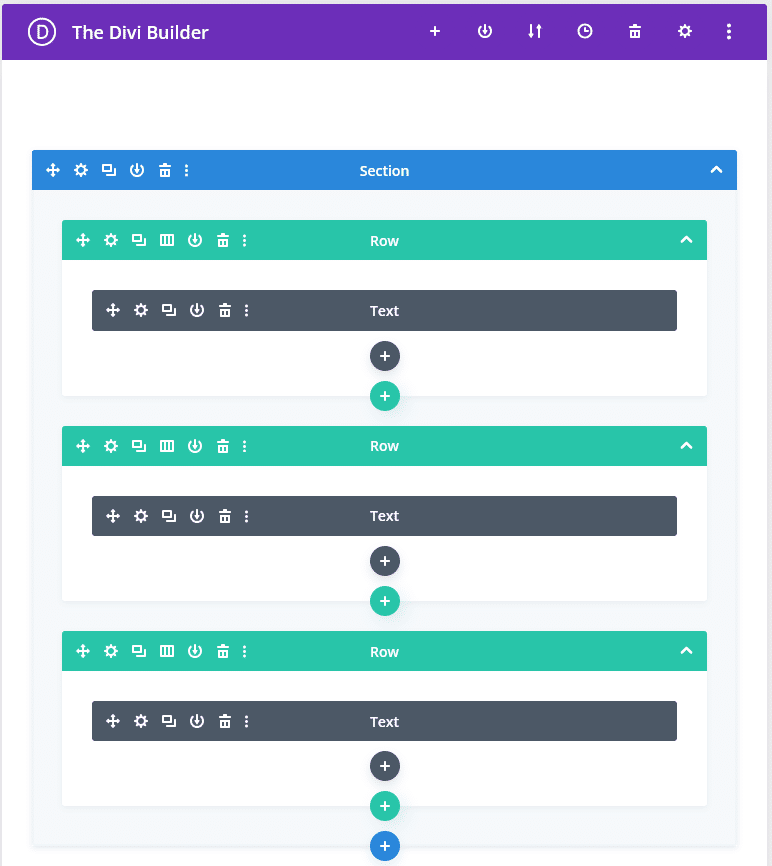Open the Divi Builder logo circle

[x=41, y=31]
